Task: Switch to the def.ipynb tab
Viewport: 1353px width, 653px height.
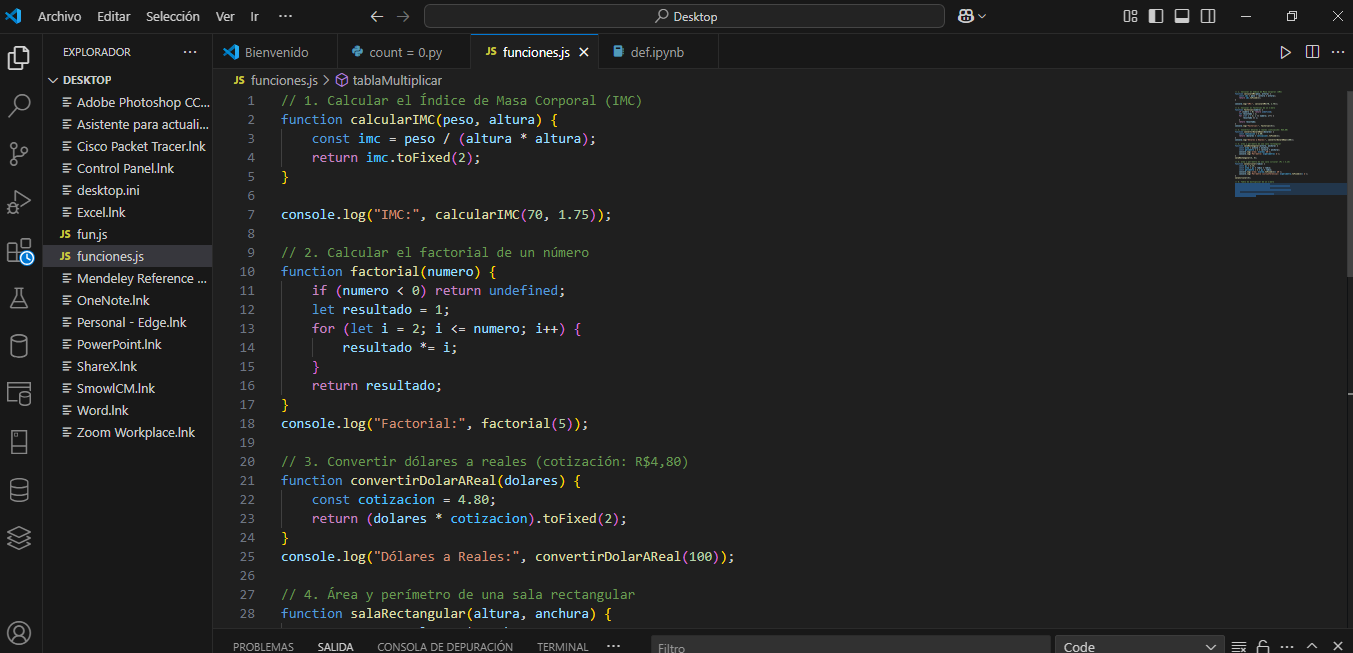Action: click(x=656, y=52)
